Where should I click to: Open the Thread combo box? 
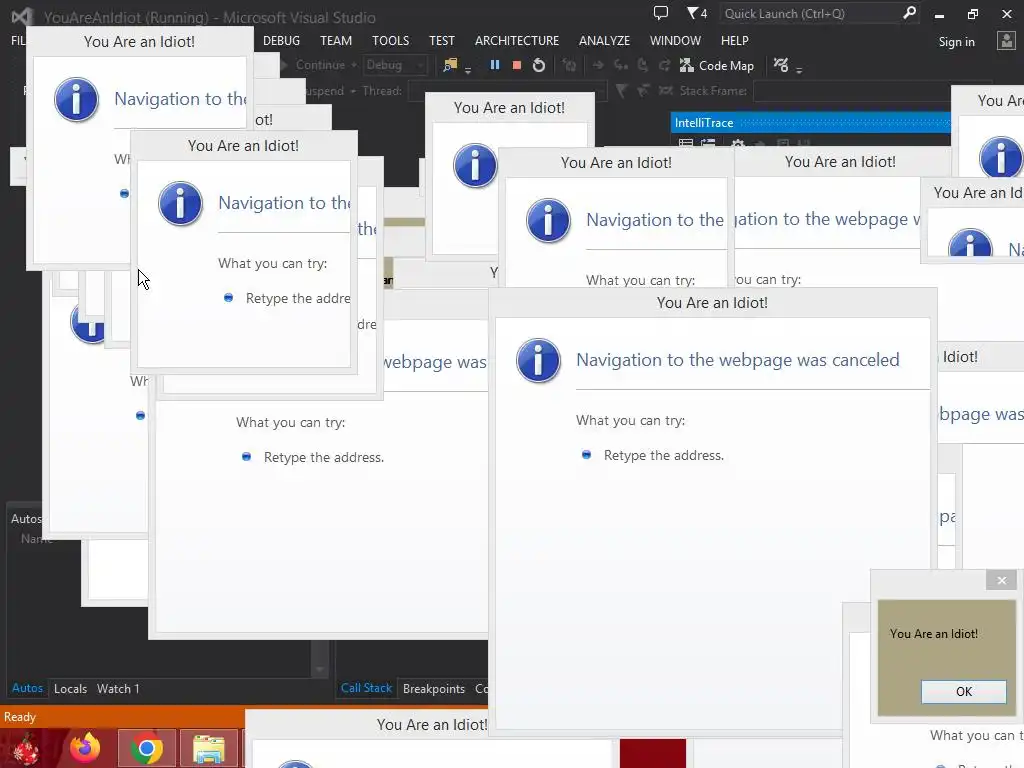click(x=509, y=91)
